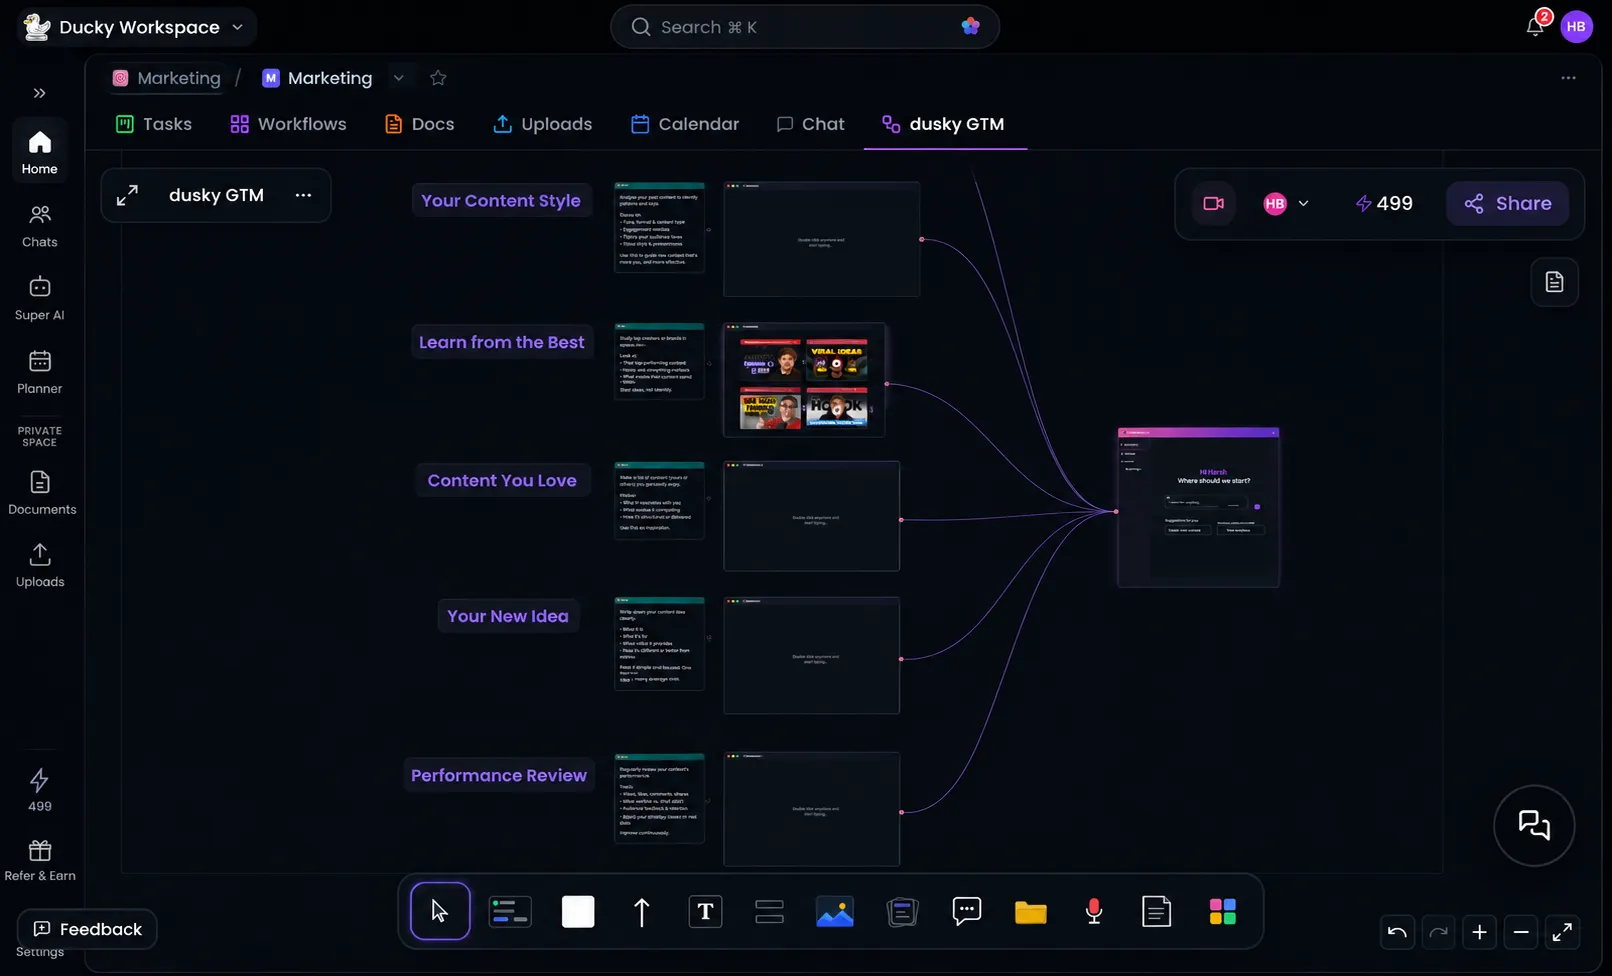Zoom out with the minus button
The height and width of the screenshot is (976, 1612).
pyautogui.click(x=1521, y=932)
